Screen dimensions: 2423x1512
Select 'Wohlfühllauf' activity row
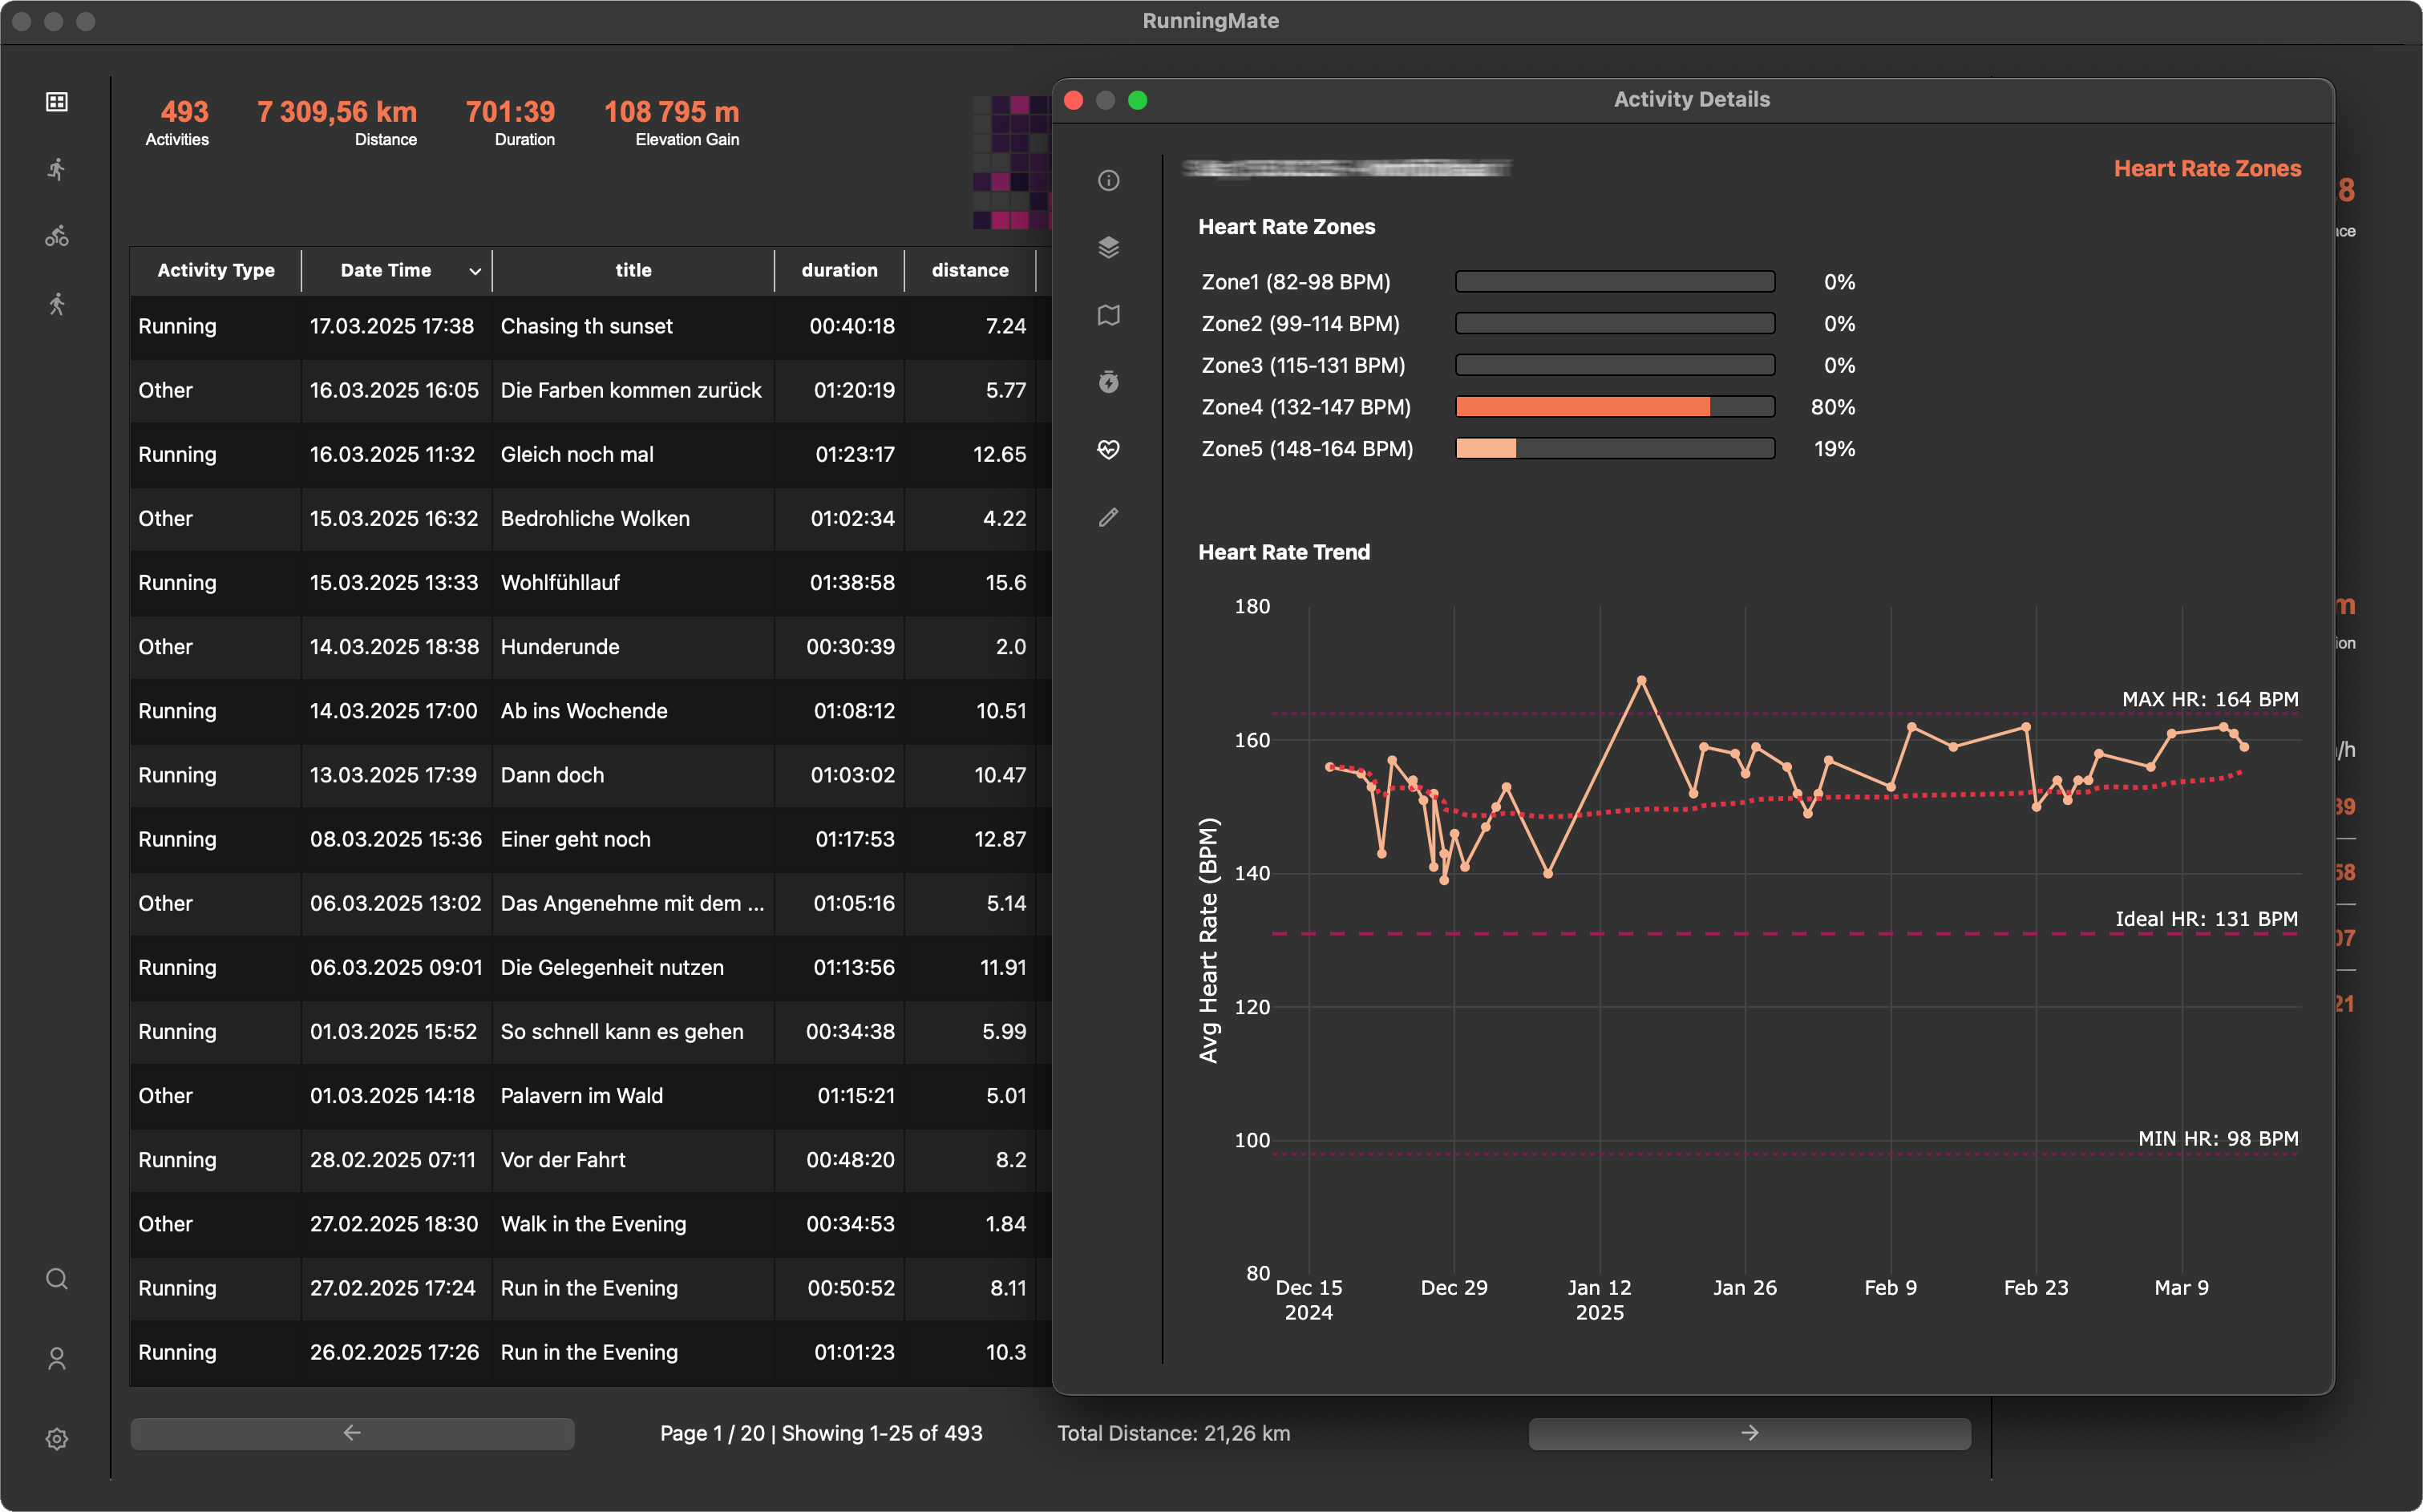(590, 582)
